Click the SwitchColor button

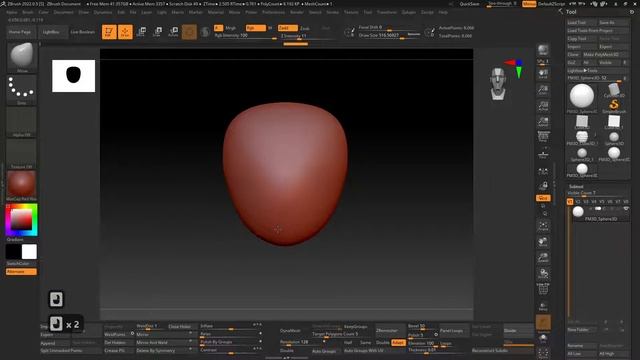click(21, 264)
